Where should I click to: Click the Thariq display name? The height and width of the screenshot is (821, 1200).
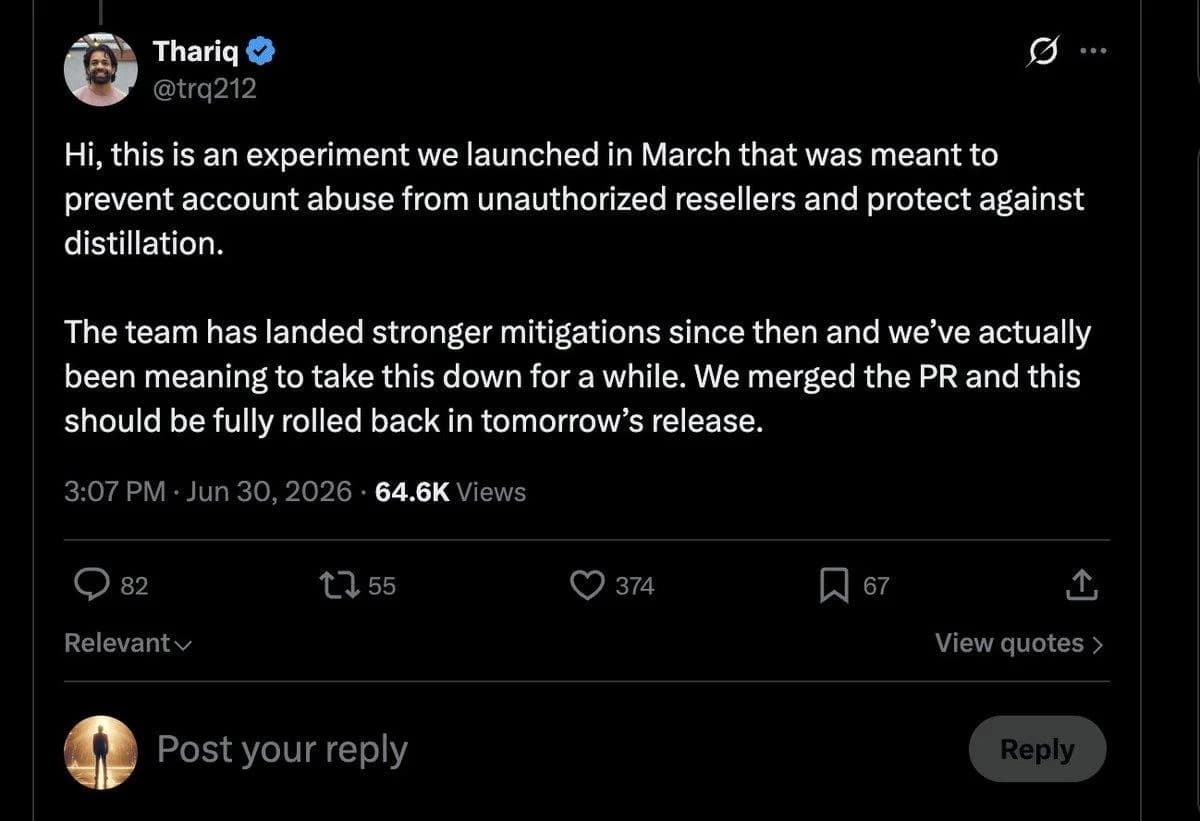pyautogui.click(x=197, y=50)
